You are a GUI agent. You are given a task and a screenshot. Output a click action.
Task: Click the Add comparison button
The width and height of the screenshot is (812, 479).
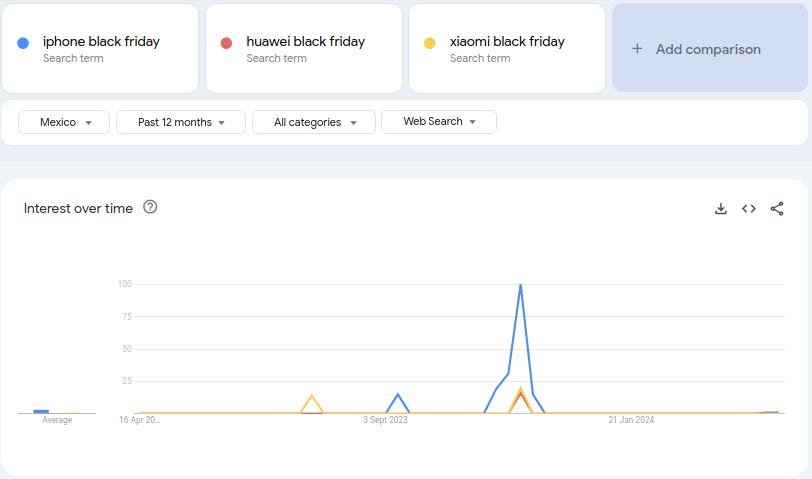coord(709,48)
